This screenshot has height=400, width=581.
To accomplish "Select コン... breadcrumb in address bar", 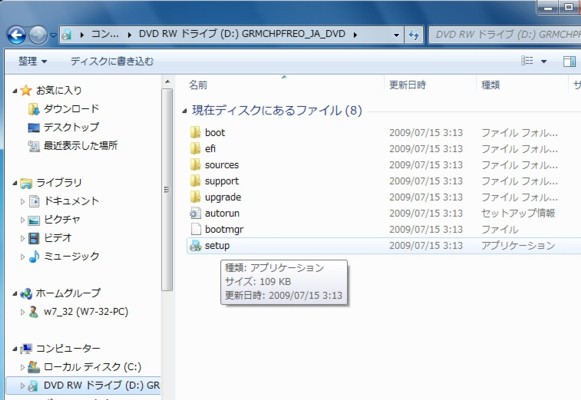I will pyautogui.click(x=105, y=34).
